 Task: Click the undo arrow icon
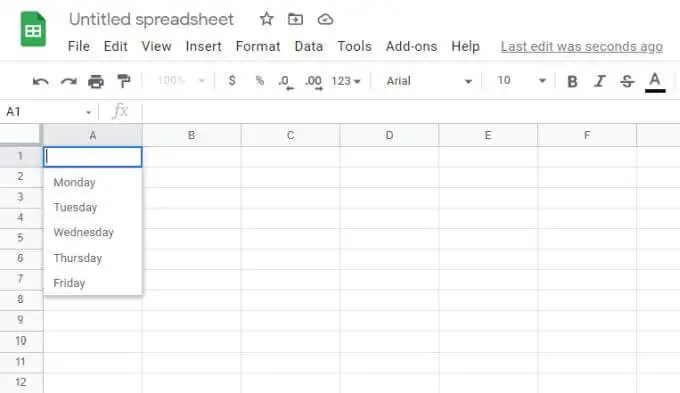click(x=41, y=81)
